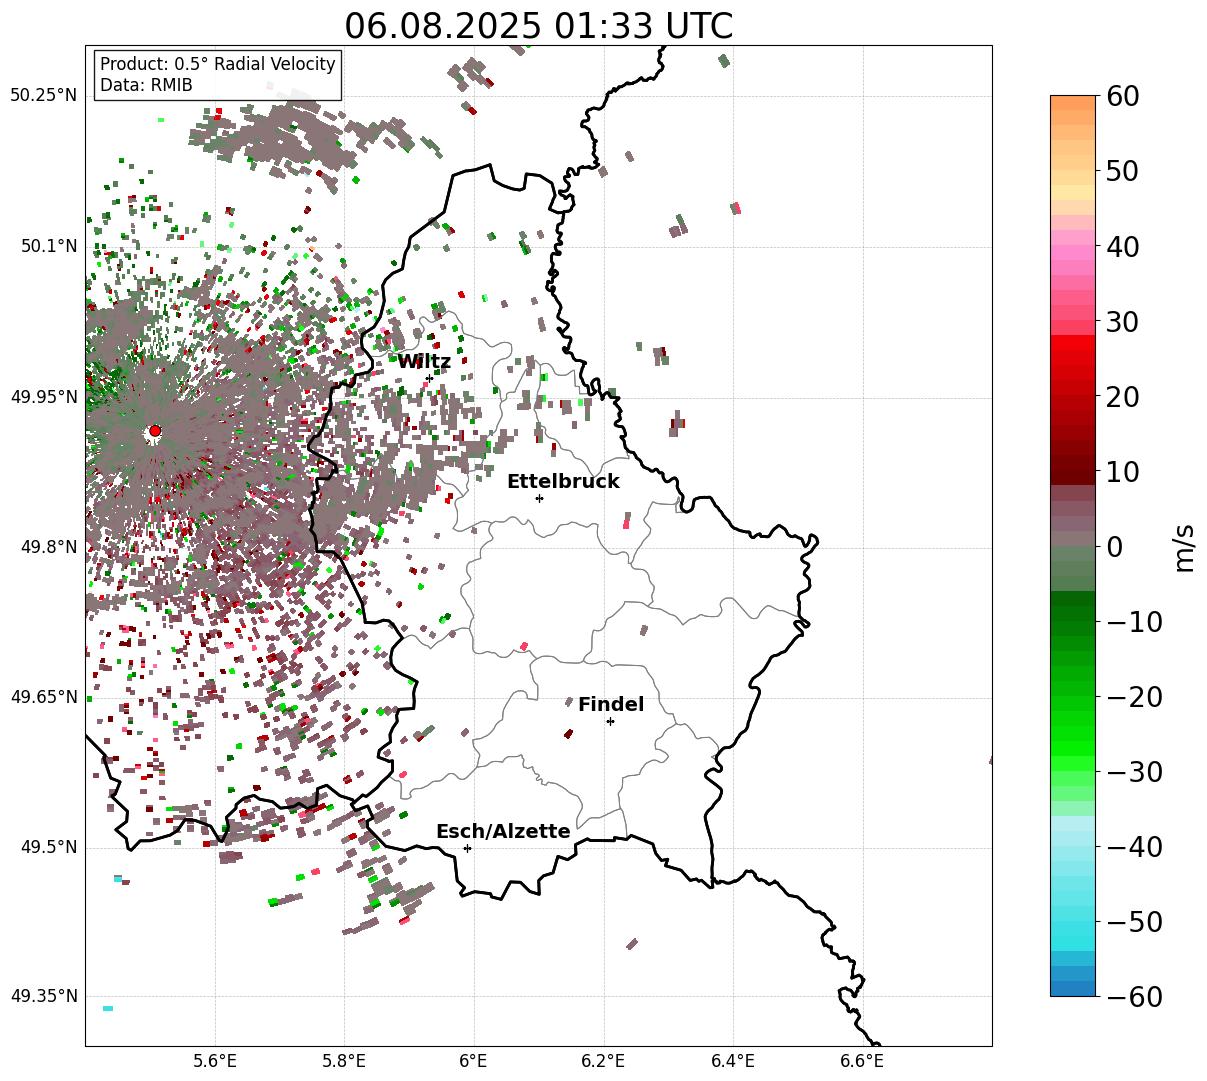
Task: Pick the pink colorbar segment near 40
Action: (x=1073, y=252)
